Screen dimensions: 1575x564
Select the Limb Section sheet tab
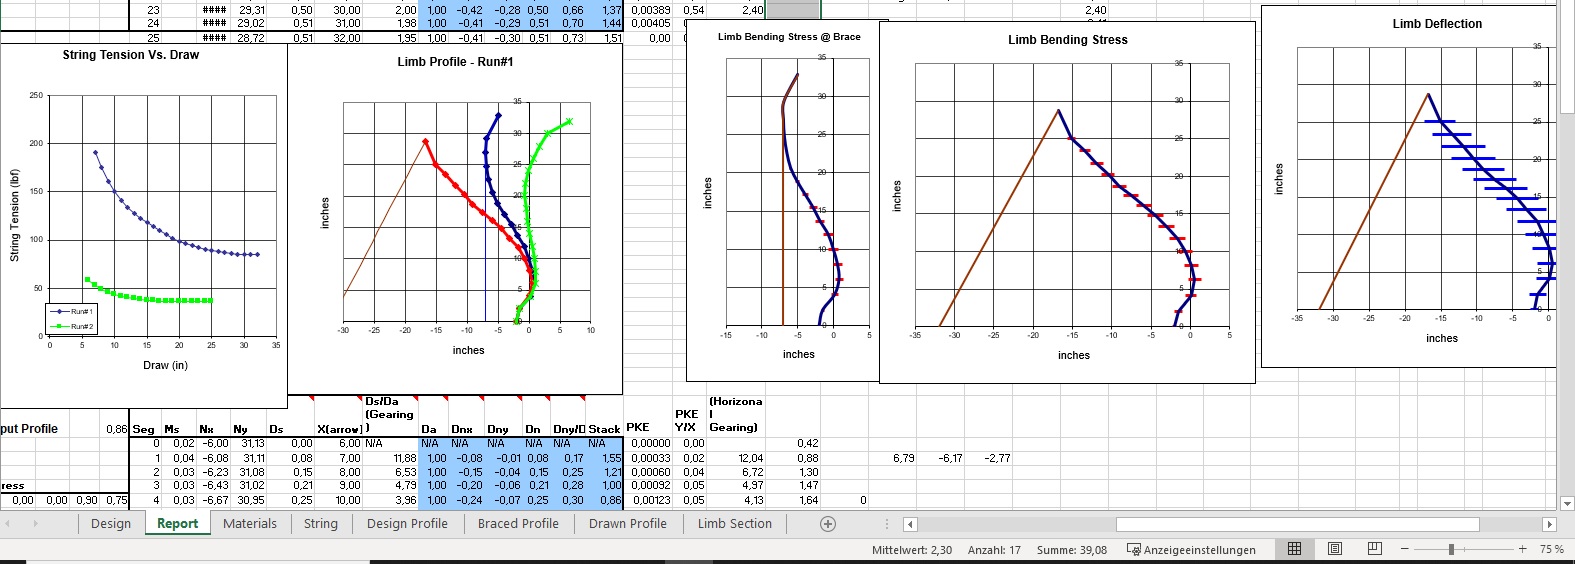pyautogui.click(x=734, y=524)
